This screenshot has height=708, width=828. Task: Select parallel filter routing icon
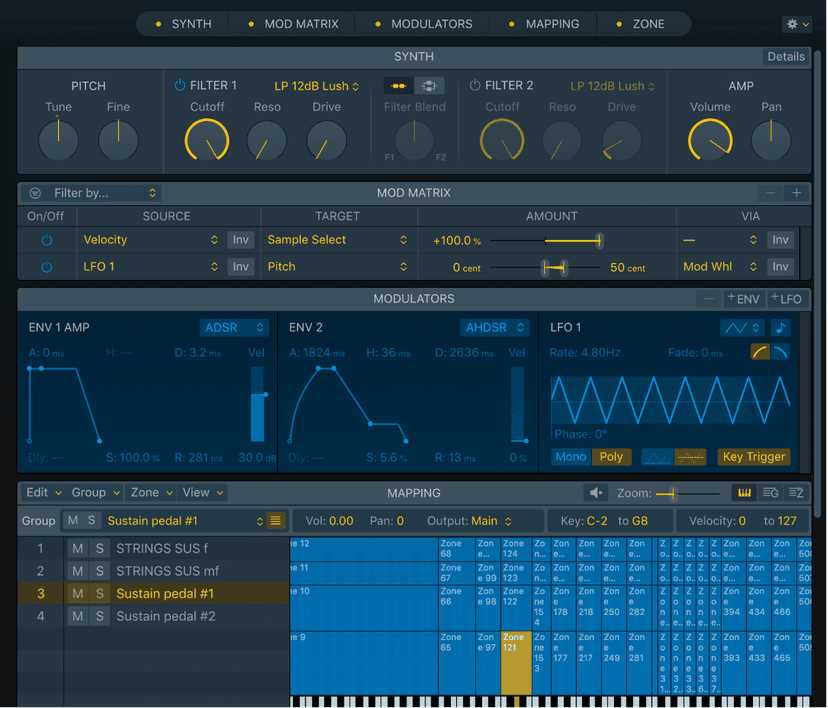[x=429, y=86]
